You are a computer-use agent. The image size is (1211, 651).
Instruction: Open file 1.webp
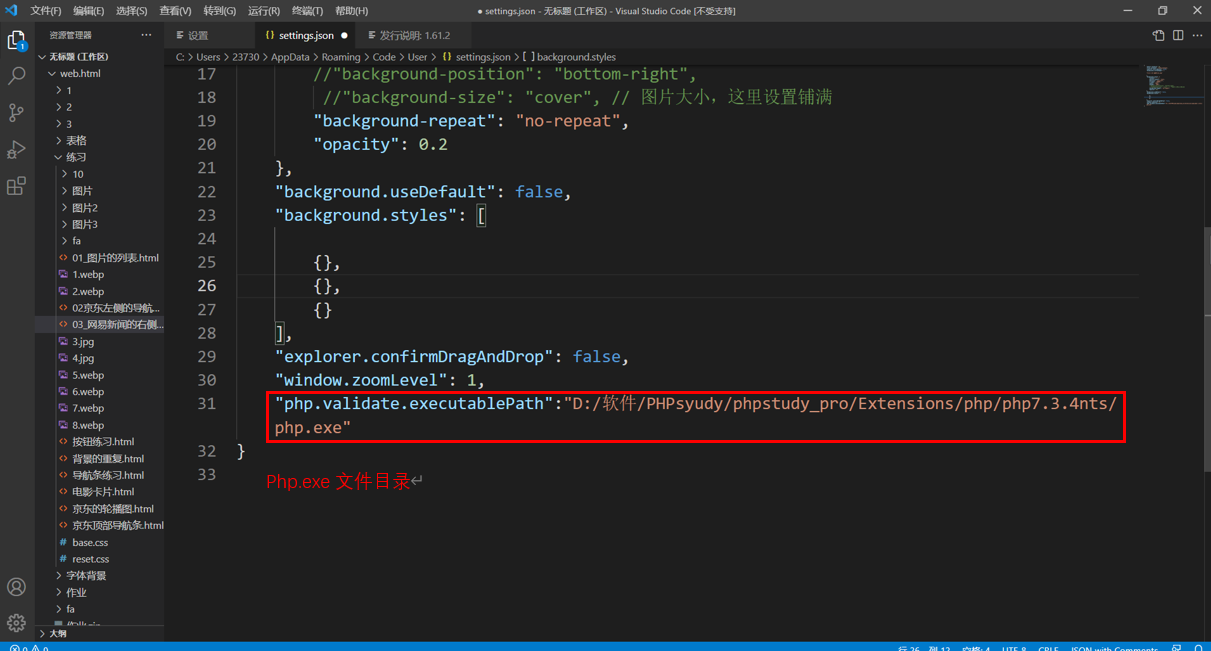pyautogui.click(x=99, y=274)
